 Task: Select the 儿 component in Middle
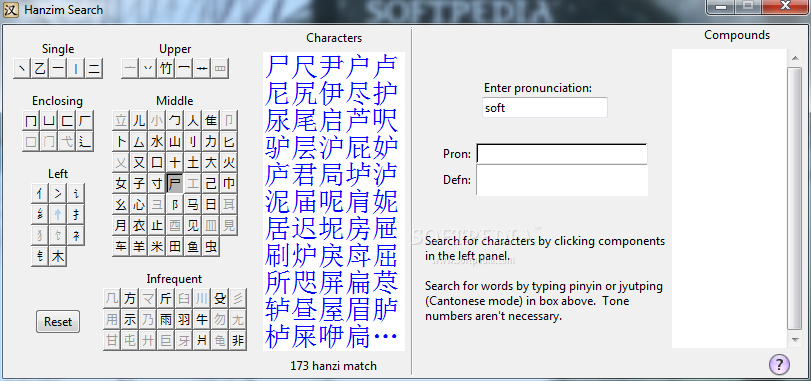point(139,120)
